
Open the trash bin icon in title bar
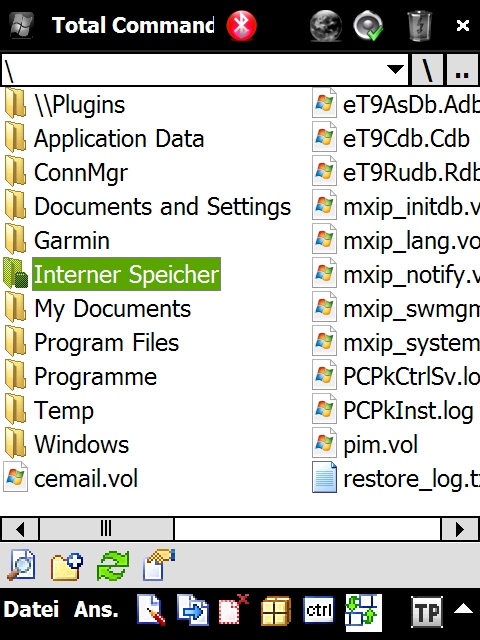(x=420, y=26)
